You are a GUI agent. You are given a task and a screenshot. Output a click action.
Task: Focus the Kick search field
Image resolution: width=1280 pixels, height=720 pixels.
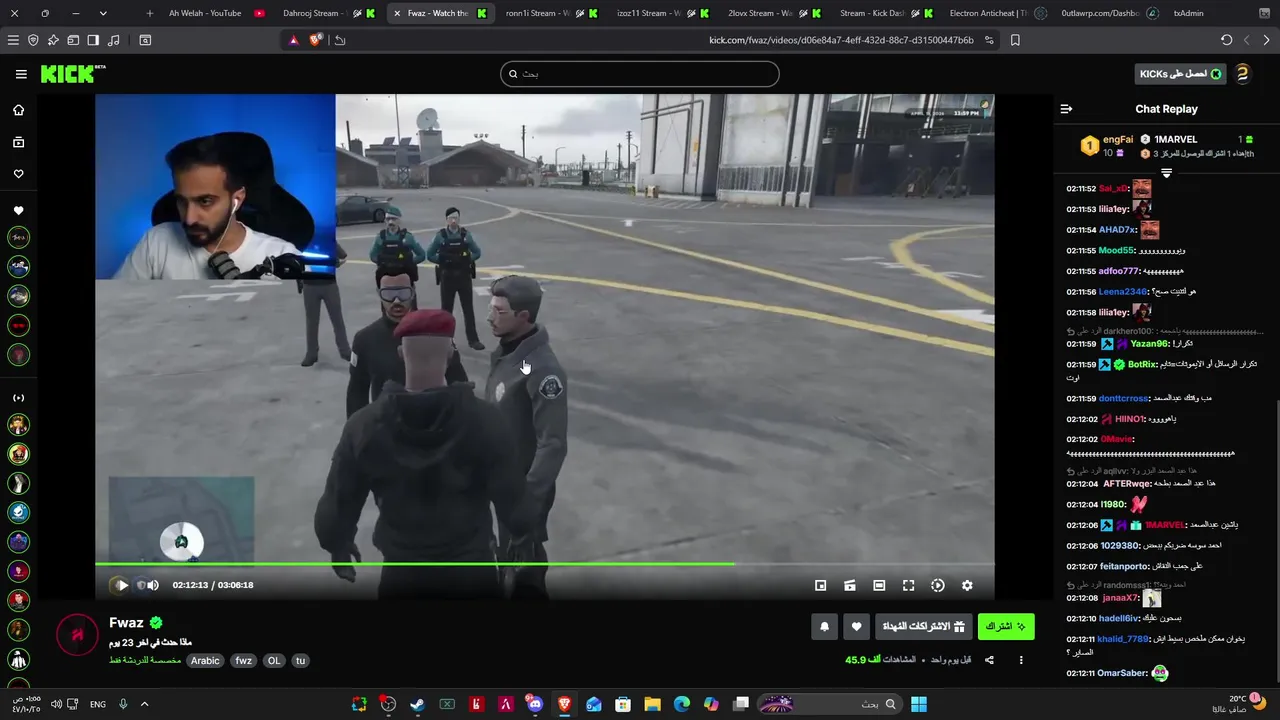[x=639, y=74]
